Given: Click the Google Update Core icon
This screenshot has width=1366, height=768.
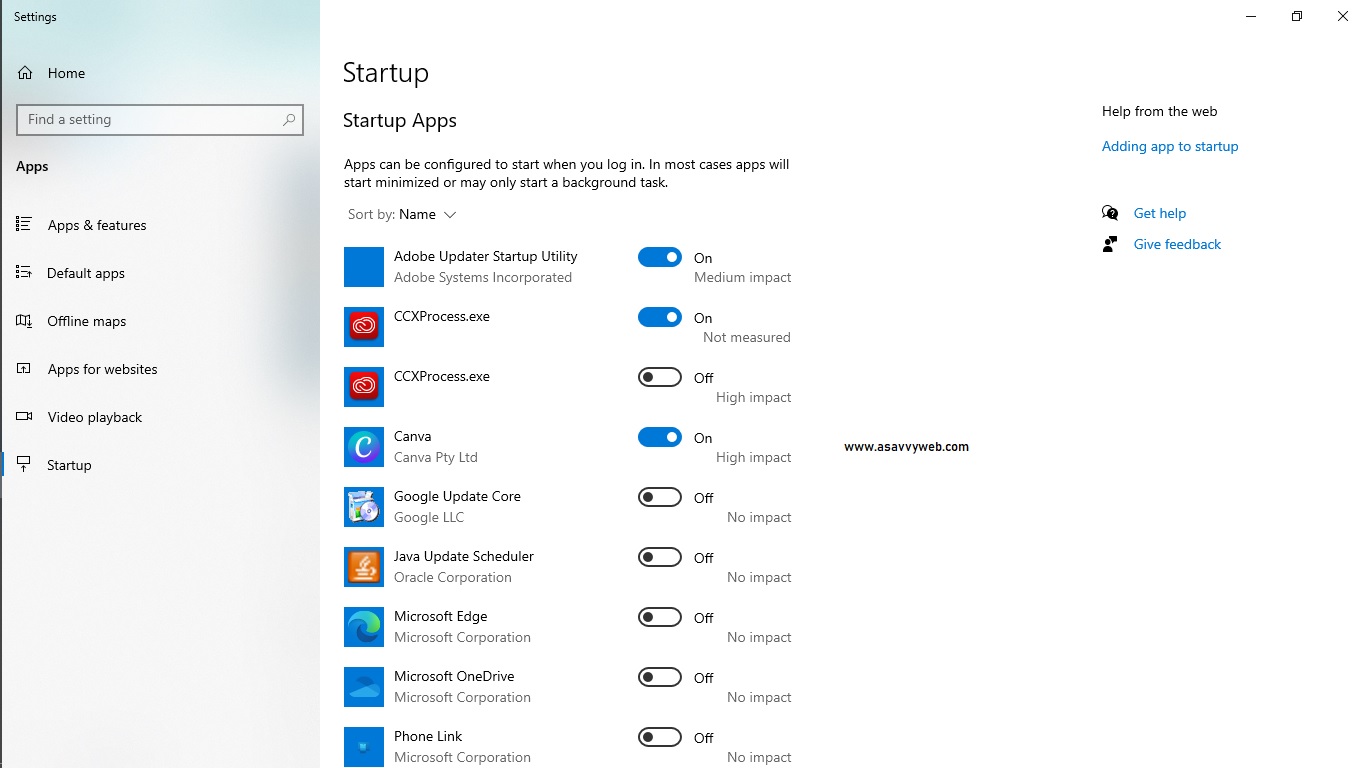Looking at the screenshot, I should point(364,507).
